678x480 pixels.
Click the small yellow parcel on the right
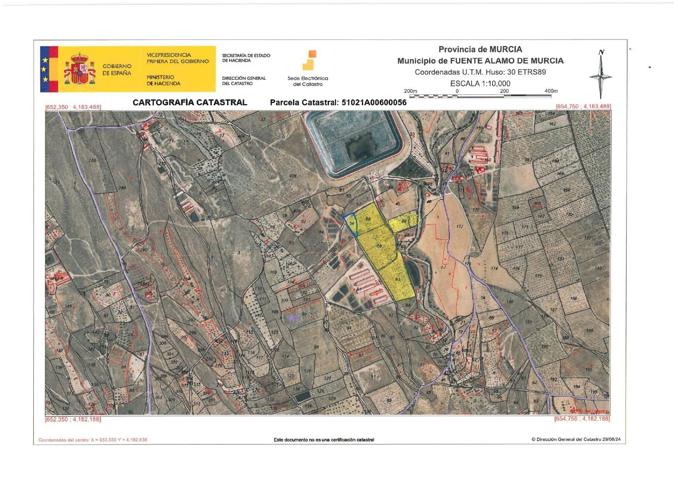[404, 221]
